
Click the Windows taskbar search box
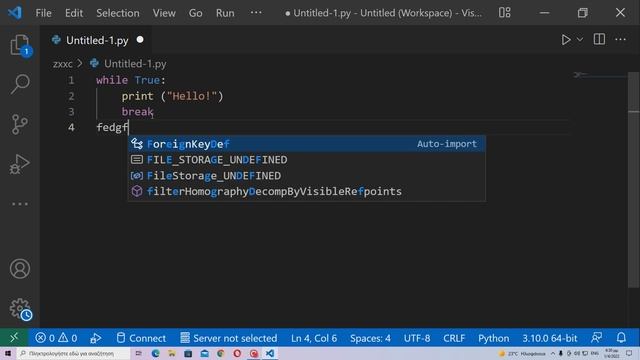click(x=73, y=353)
